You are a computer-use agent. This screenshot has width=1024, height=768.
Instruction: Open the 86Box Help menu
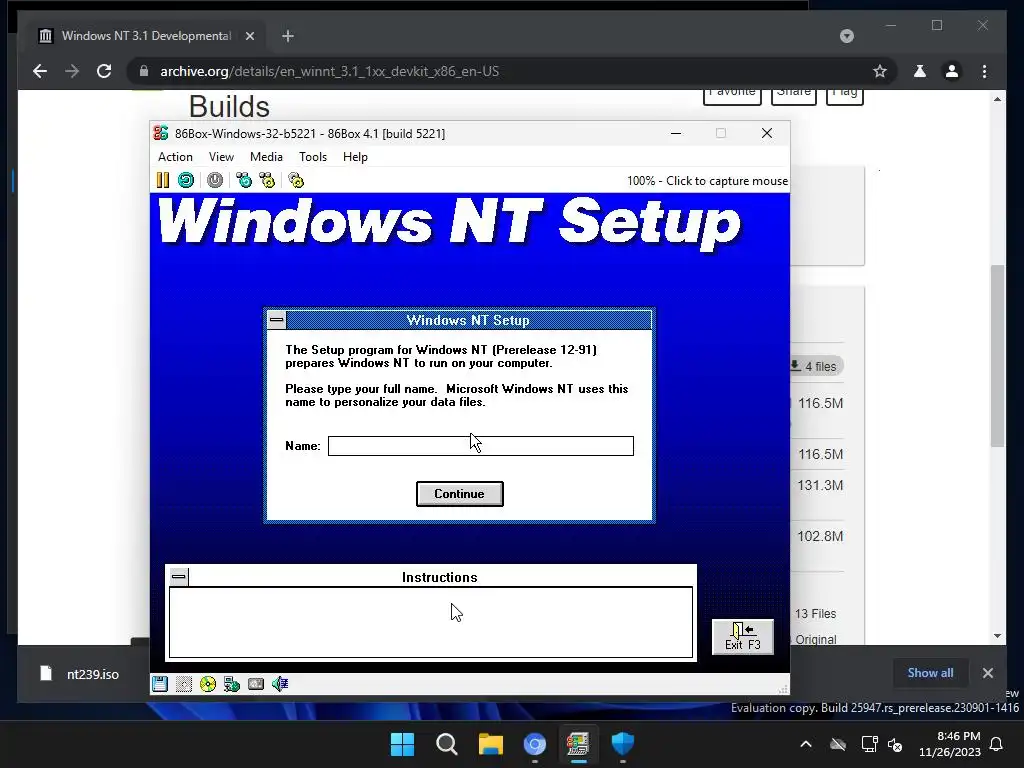point(355,157)
